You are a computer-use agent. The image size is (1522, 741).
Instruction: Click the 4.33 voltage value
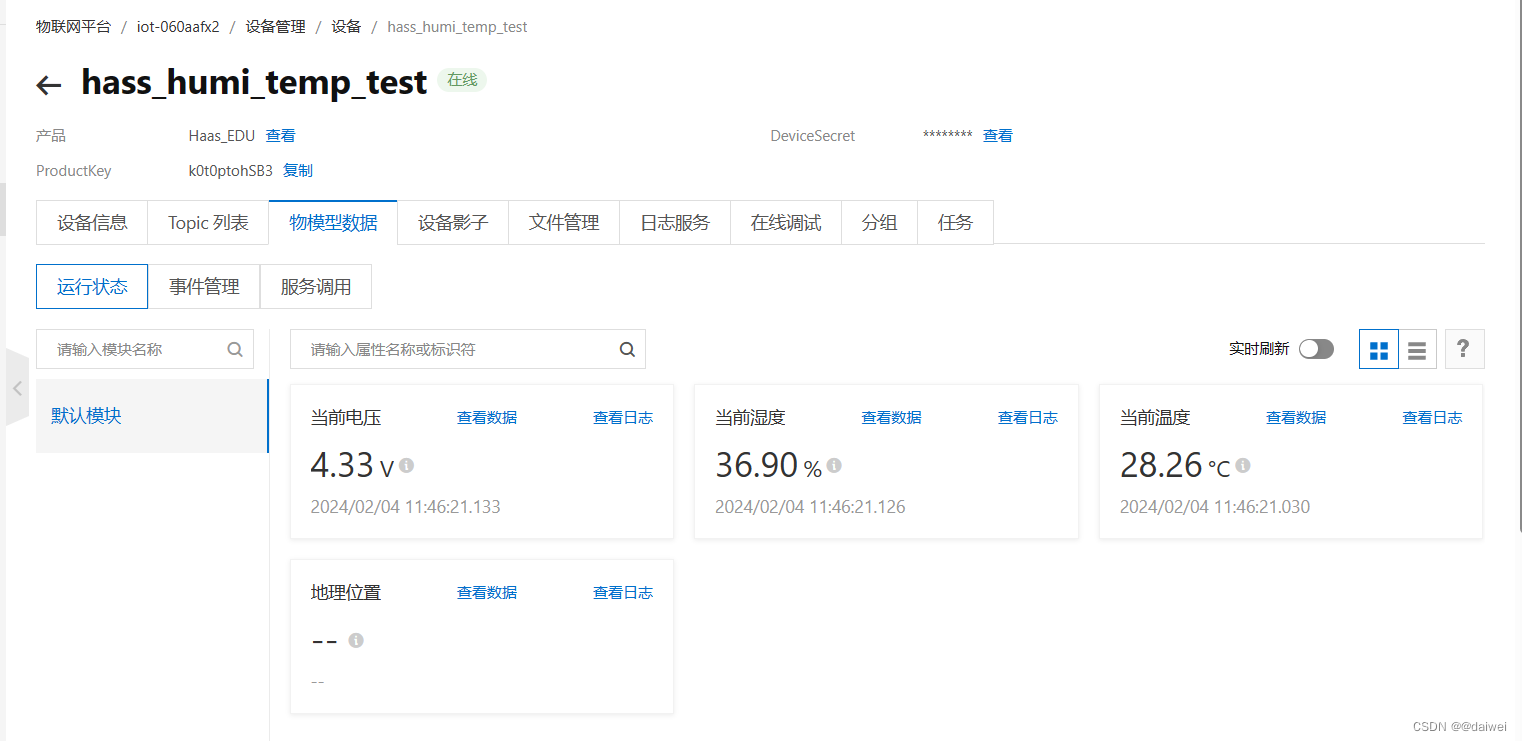click(342, 465)
